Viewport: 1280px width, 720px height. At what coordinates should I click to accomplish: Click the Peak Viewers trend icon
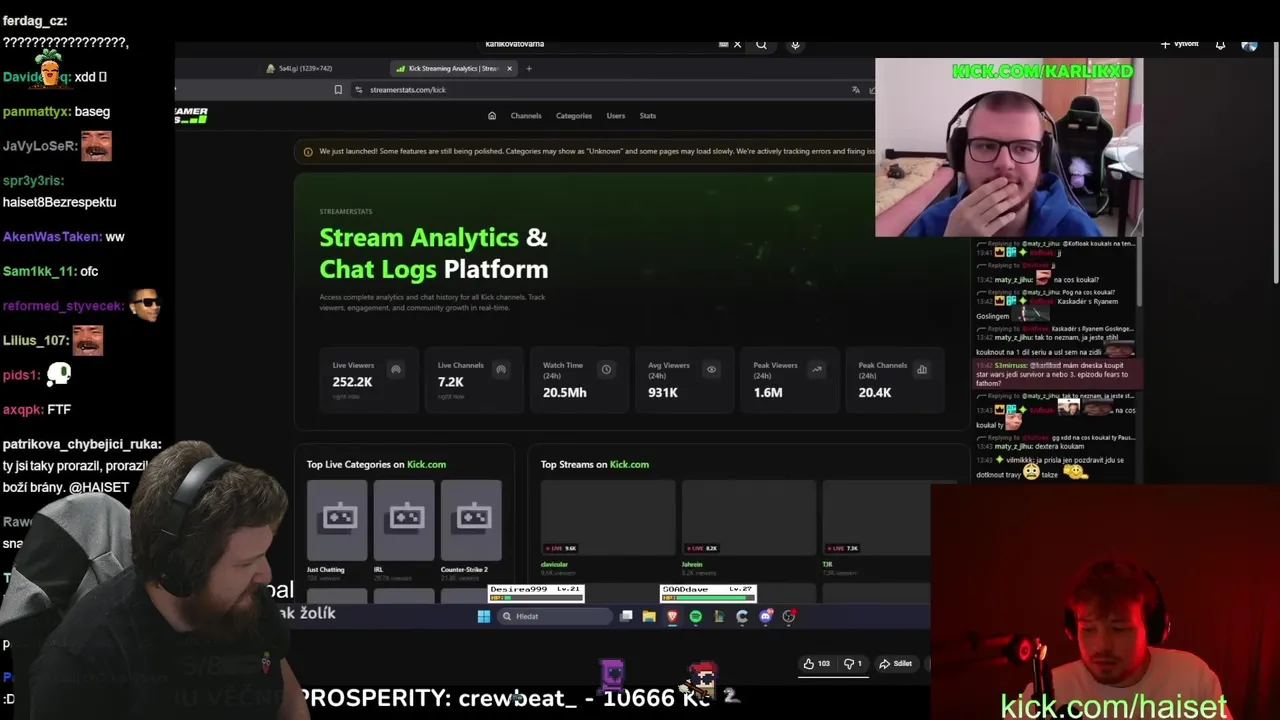point(817,370)
